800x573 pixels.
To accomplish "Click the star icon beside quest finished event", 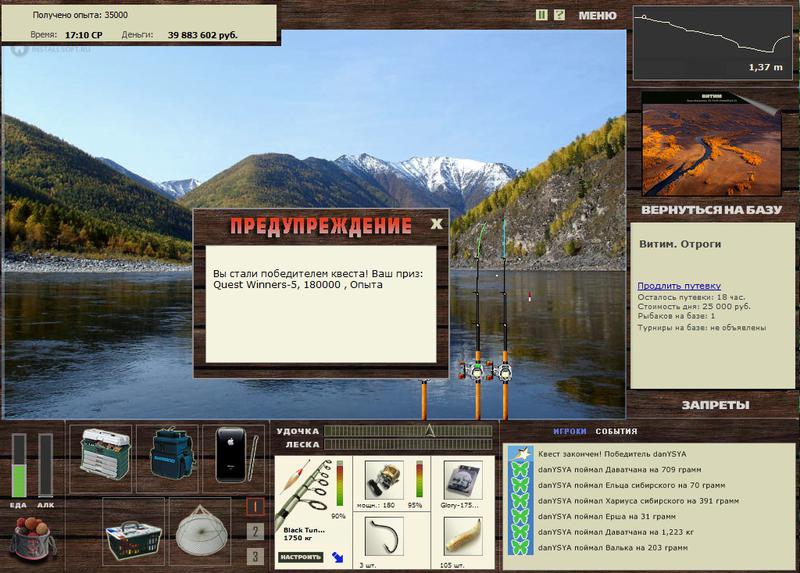I will pos(521,453).
